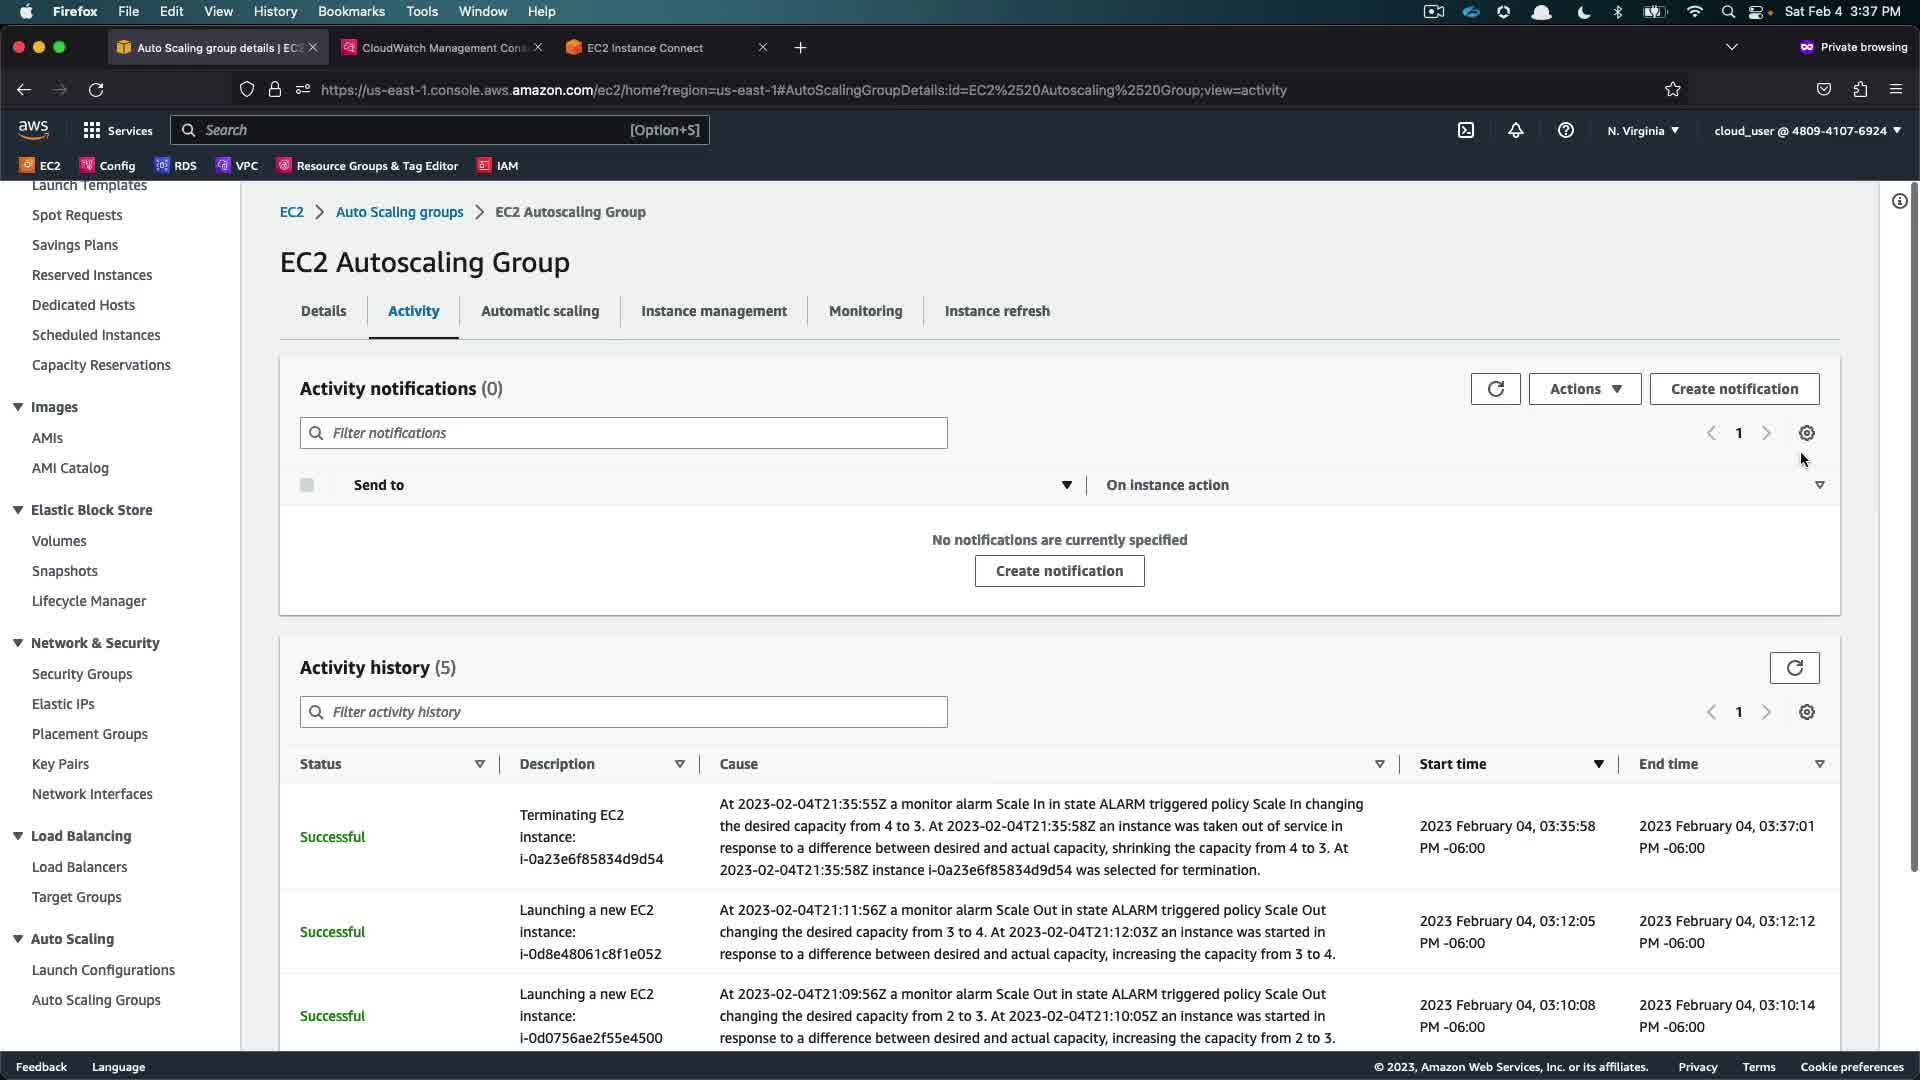Screen dimensions: 1920x1080
Task: Refresh the Activity notifications list
Action: 1495,389
